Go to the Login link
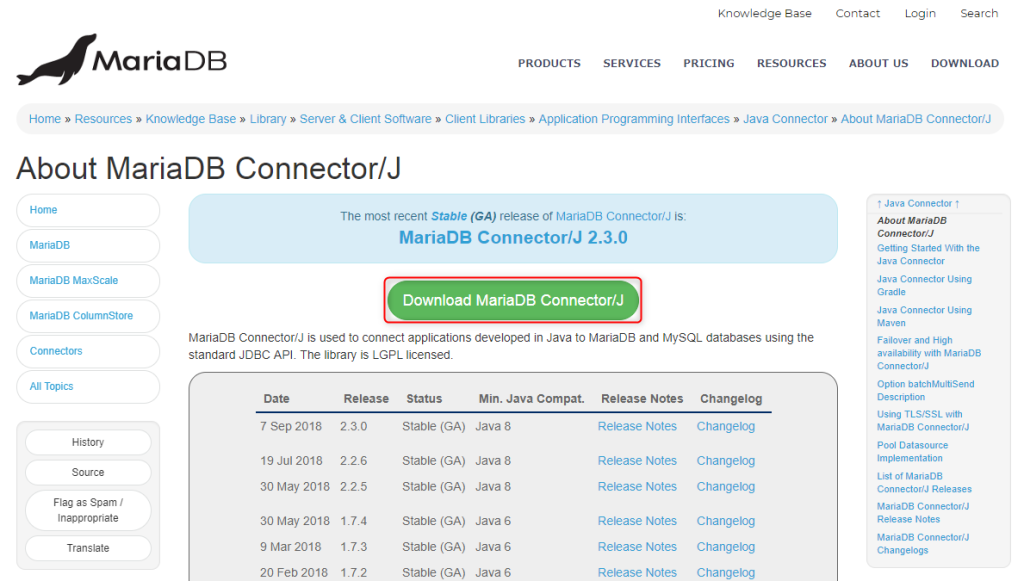This screenshot has width=1024, height=581. tap(920, 13)
